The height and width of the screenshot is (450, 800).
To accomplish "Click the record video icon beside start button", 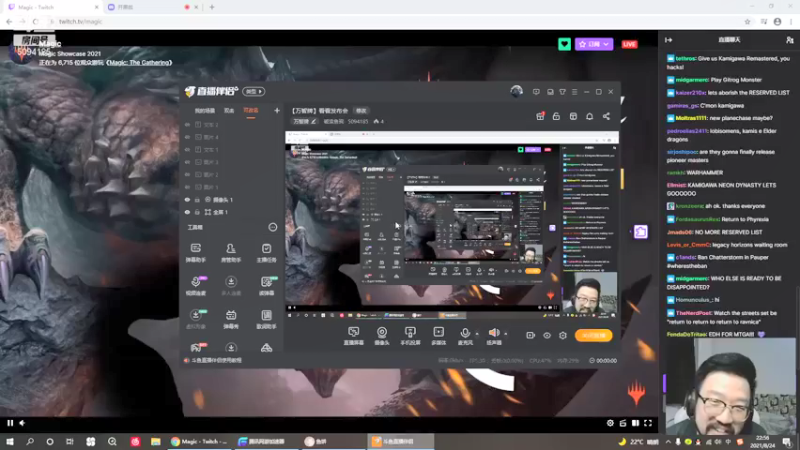I will [x=530, y=335].
